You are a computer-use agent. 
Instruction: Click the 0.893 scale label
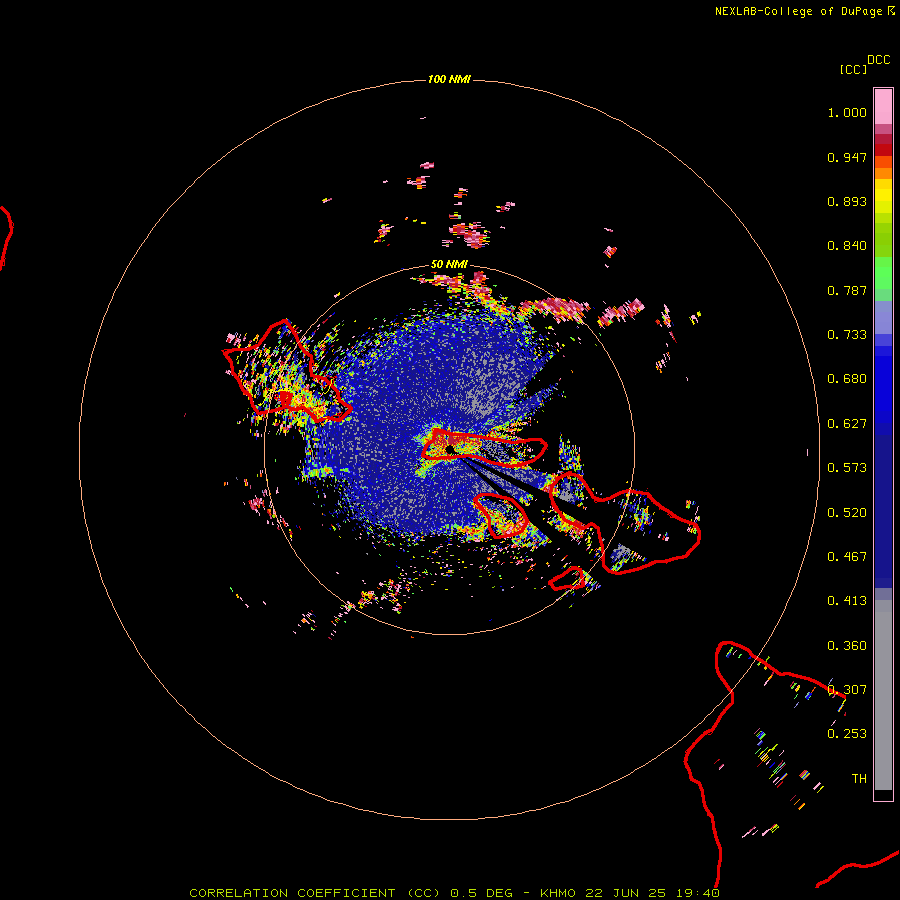pyautogui.click(x=847, y=201)
